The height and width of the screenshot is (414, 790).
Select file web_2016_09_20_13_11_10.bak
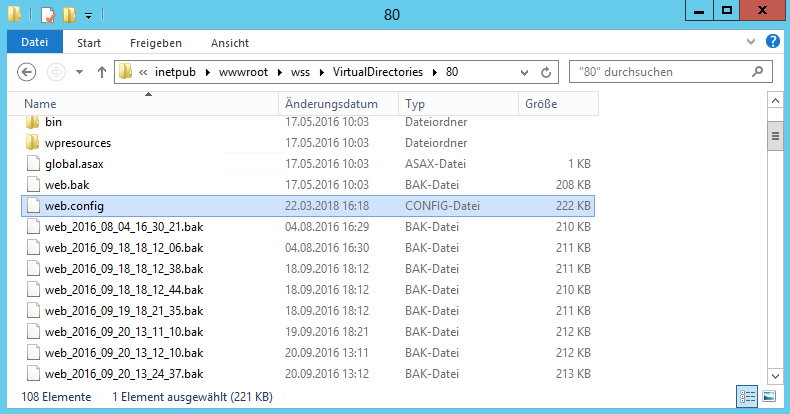coord(124,332)
